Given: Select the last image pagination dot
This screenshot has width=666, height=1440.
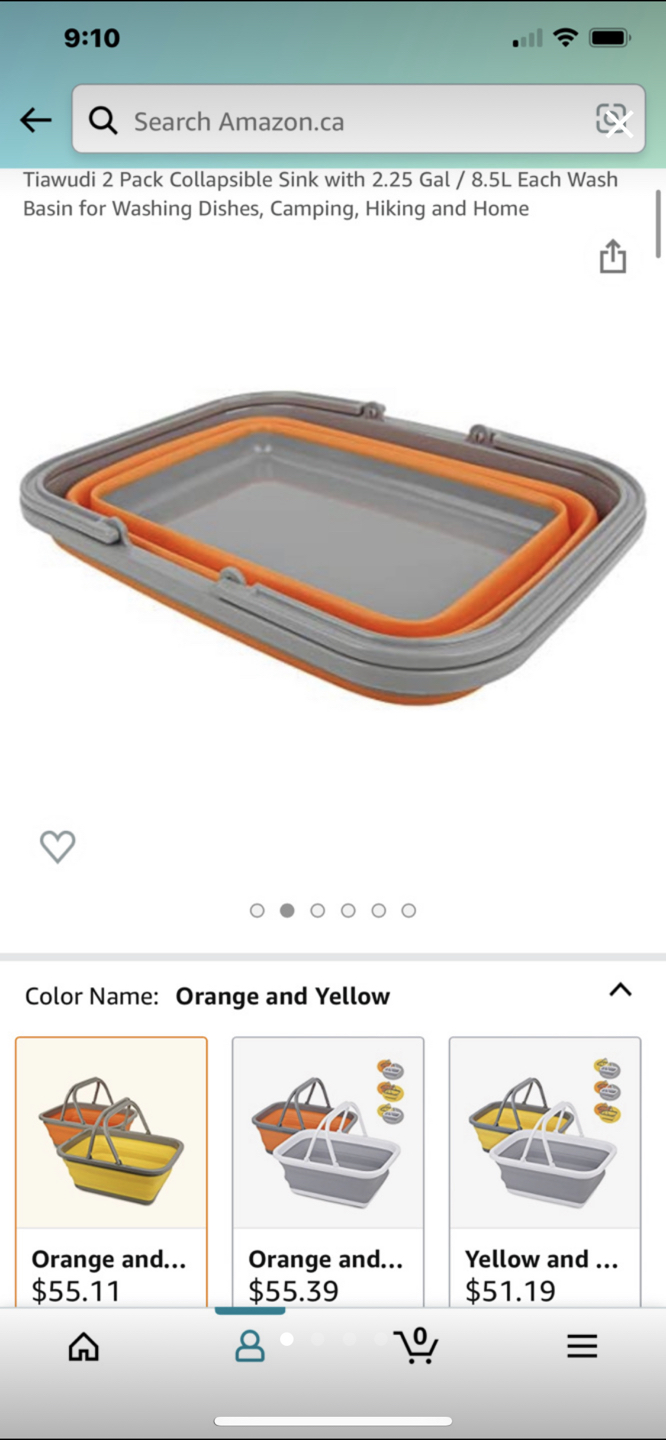Looking at the screenshot, I should tap(409, 910).
